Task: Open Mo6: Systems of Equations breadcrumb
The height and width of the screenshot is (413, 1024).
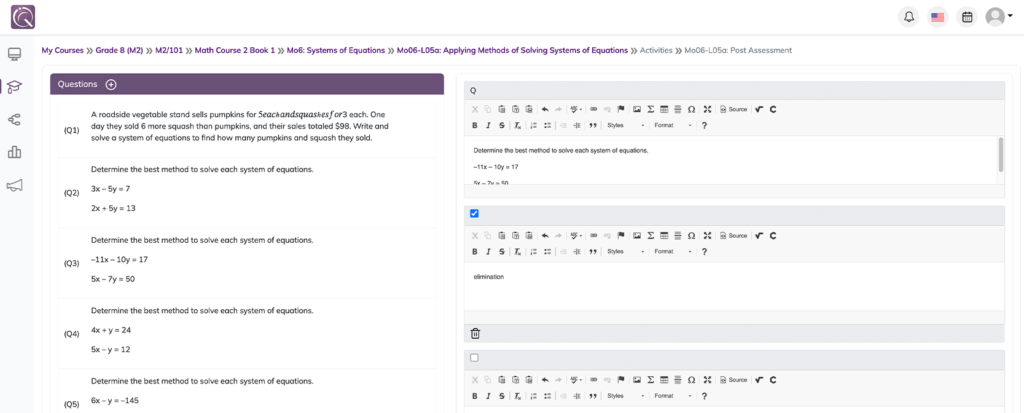Action: click(x=336, y=50)
